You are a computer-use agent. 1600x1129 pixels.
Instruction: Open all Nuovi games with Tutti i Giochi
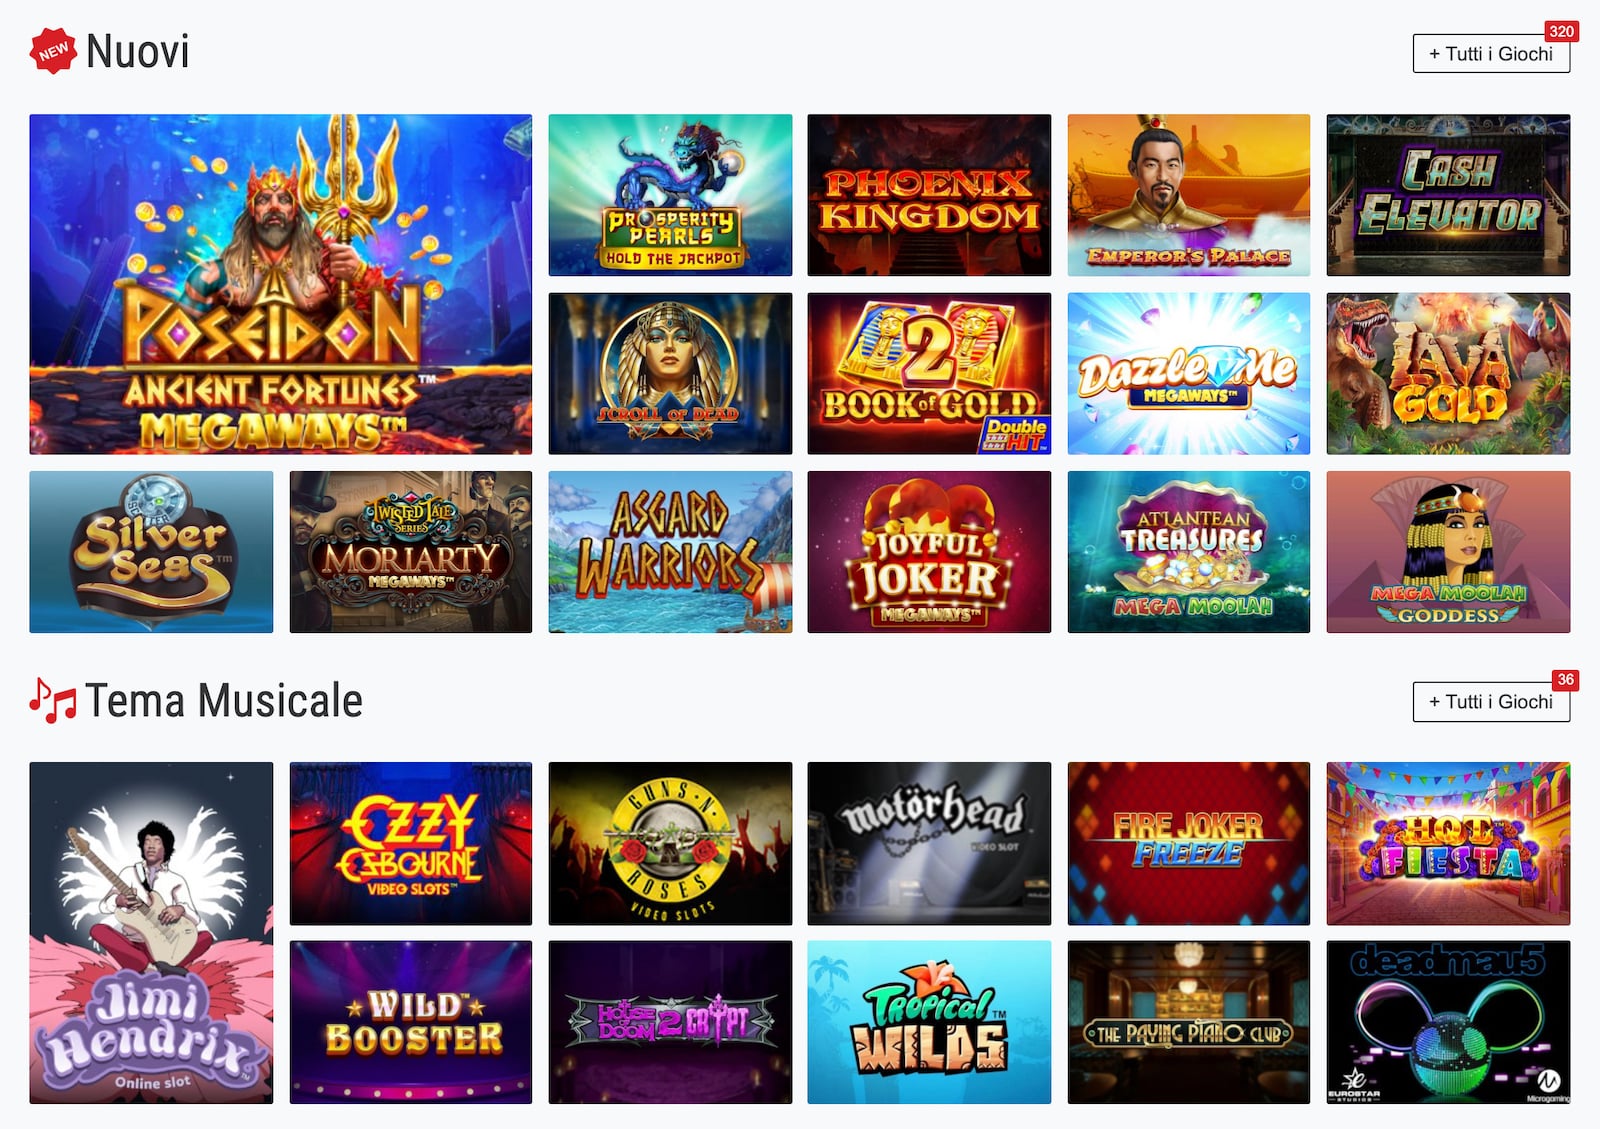1491,54
